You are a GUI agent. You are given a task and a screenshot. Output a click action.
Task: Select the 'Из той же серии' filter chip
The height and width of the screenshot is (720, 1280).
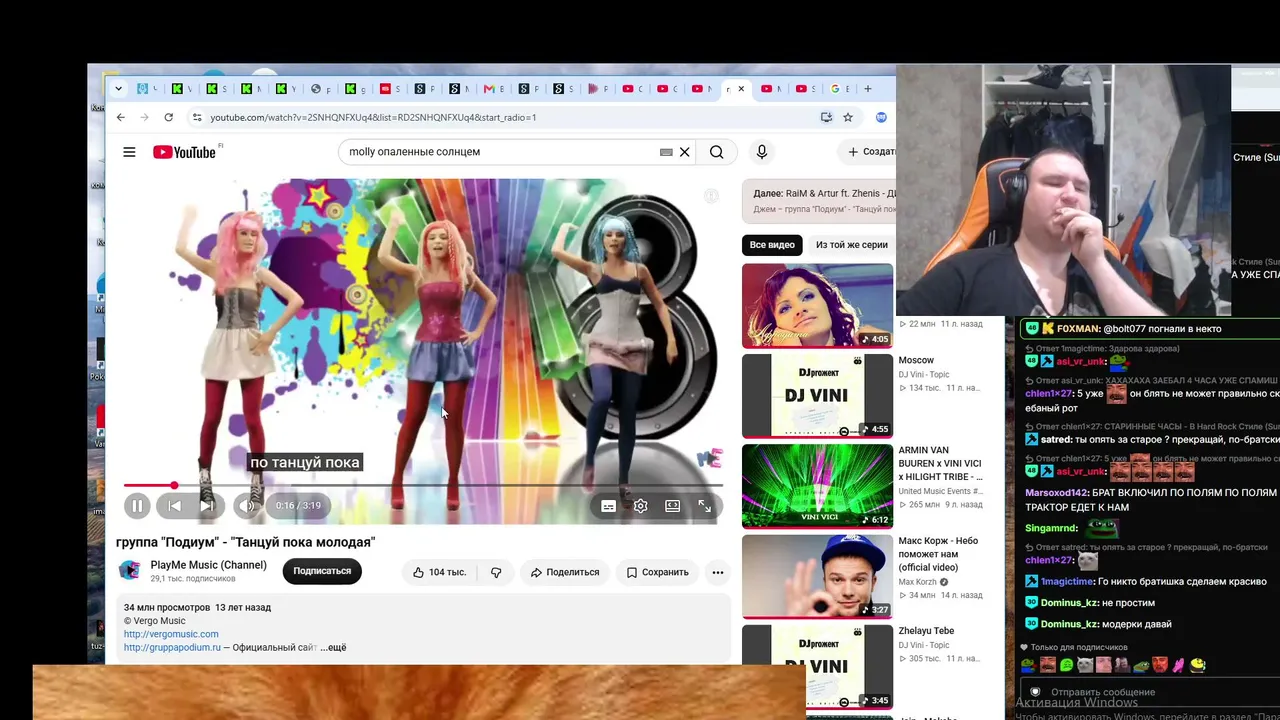click(x=852, y=245)
